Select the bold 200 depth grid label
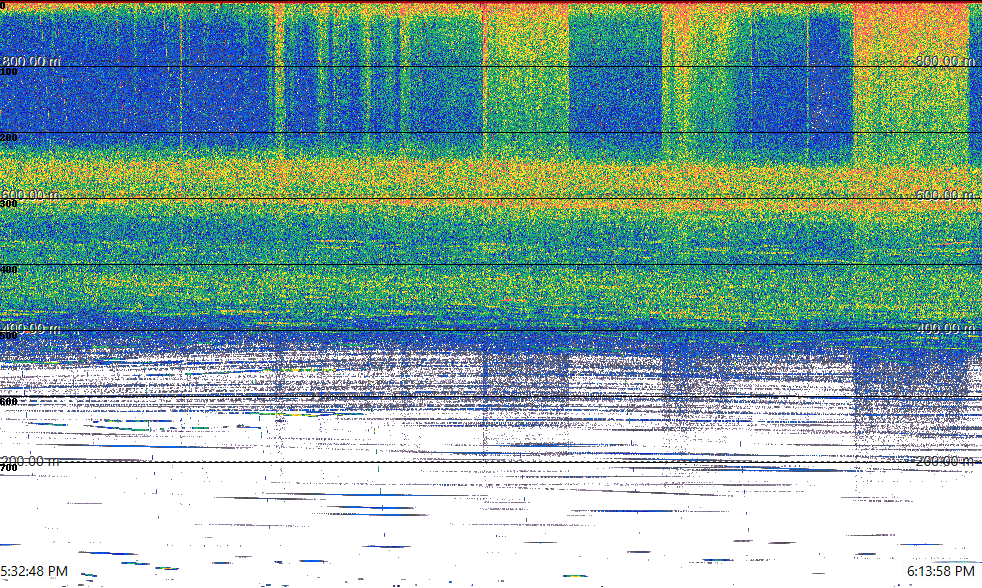Viewport: 982px width, 588px height. pos(9,138)
